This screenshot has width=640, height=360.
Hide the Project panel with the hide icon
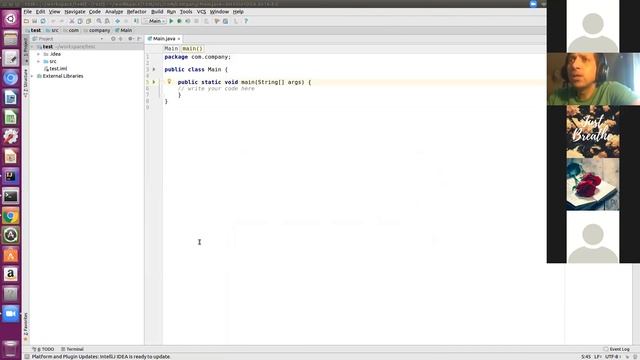point(139,39)
